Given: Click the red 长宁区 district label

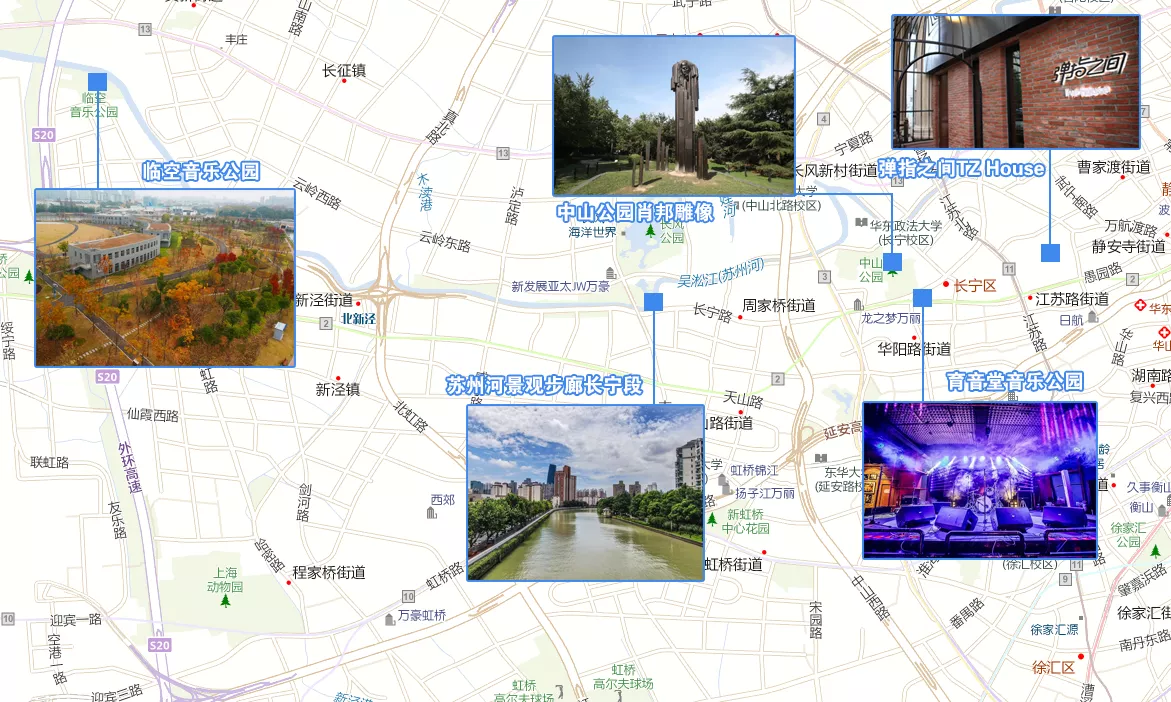Looking at the screenshot, I should [974, 286].
